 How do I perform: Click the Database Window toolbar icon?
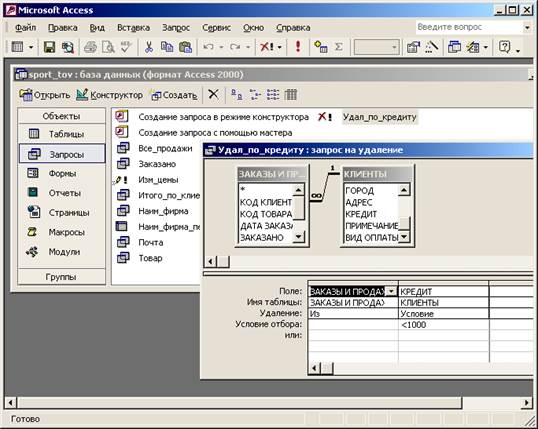click(x=455, y=47)
